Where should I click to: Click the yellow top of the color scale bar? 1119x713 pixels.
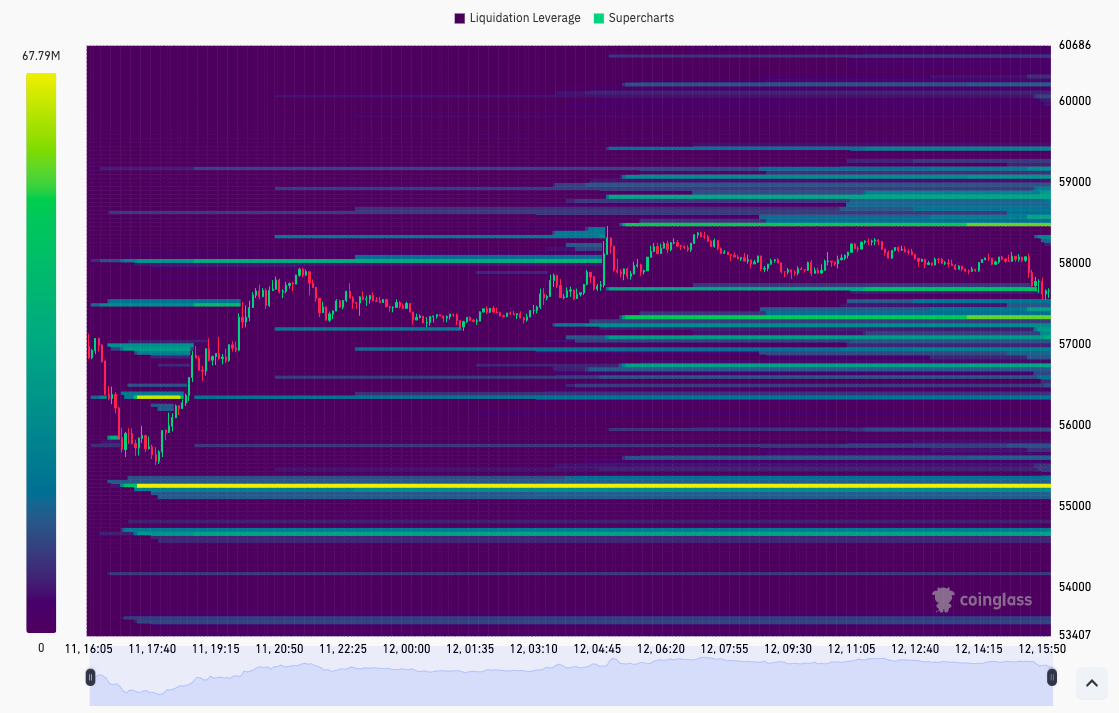pos(41,80)
